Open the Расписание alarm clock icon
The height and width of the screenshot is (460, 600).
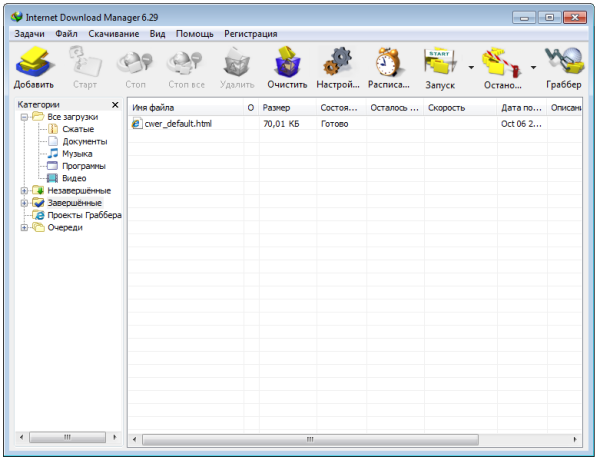point(388,62)
